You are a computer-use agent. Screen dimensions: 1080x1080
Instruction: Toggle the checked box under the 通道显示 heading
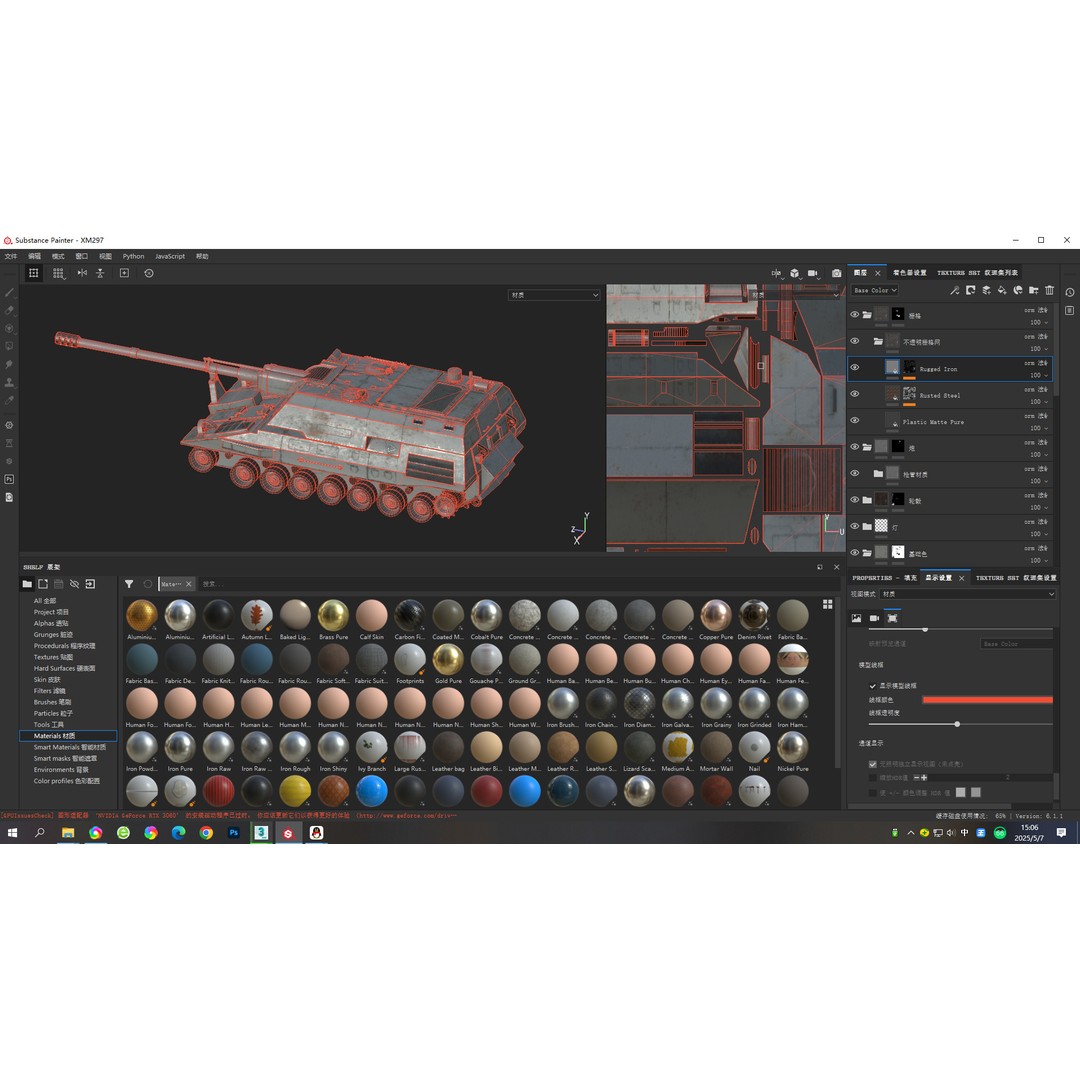pos(873,765)
